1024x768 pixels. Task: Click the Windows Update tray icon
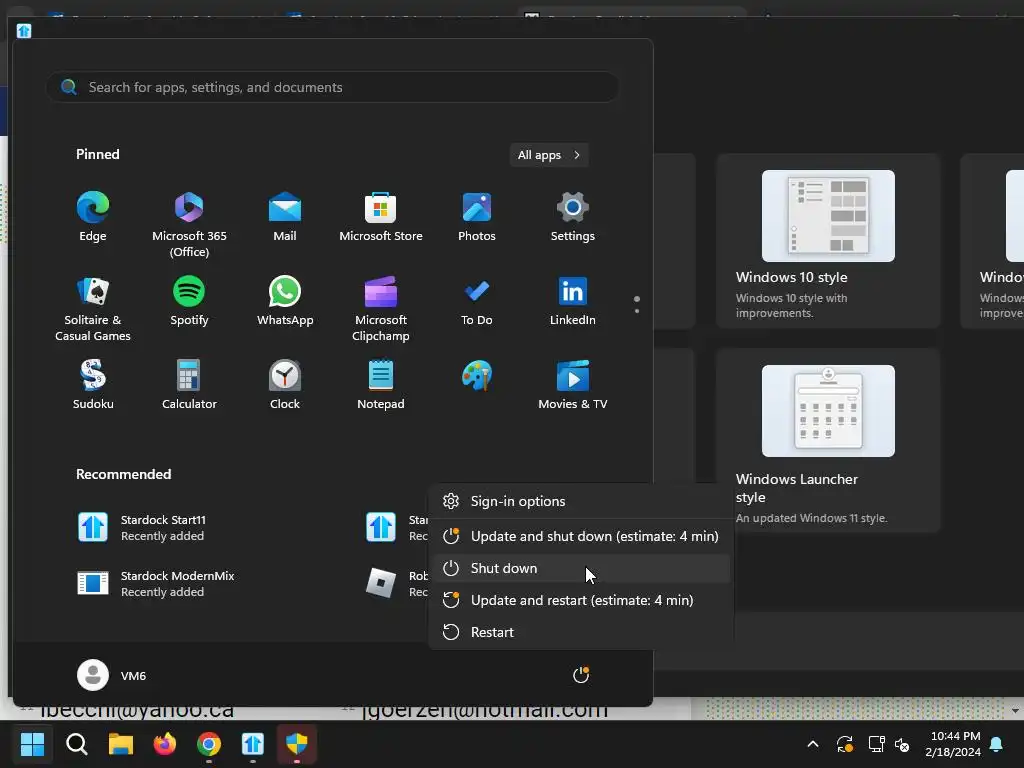[844, 744]
